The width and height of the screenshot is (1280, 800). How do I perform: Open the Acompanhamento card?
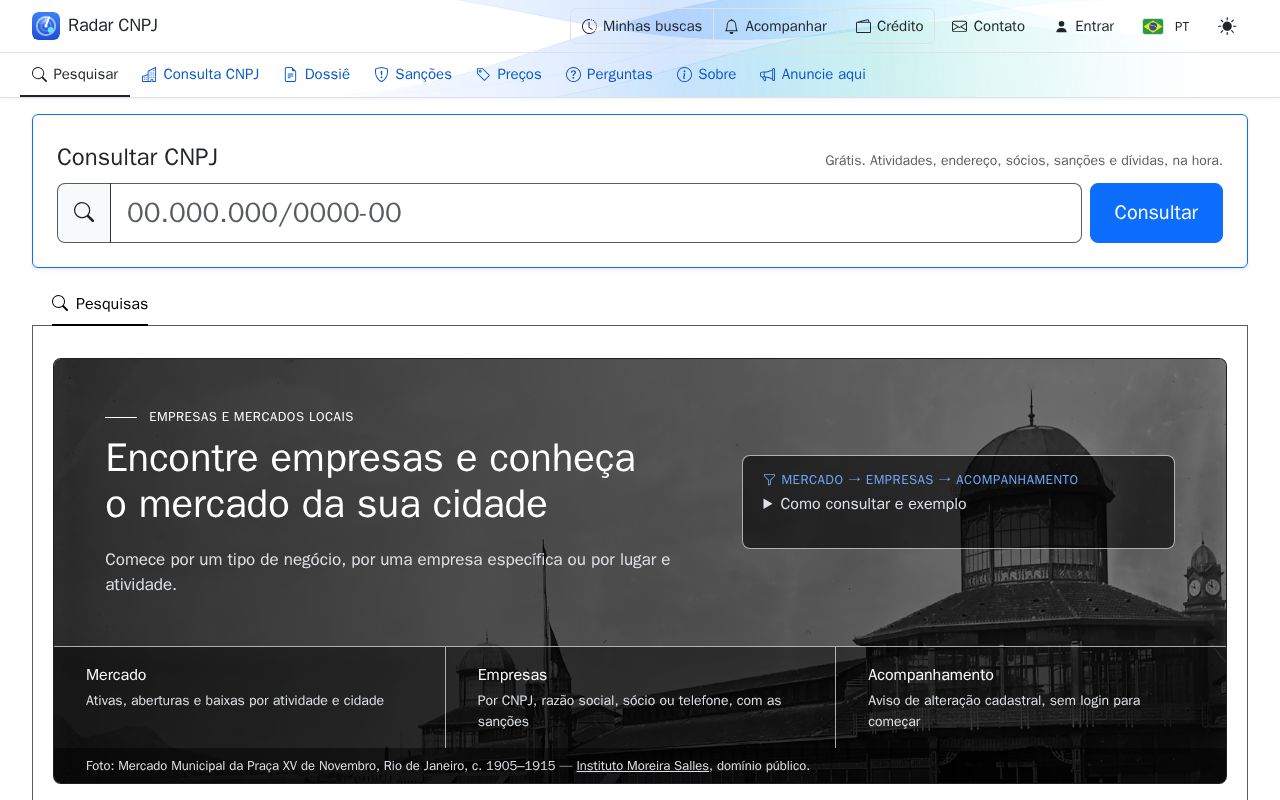(x=1030, y=697)
